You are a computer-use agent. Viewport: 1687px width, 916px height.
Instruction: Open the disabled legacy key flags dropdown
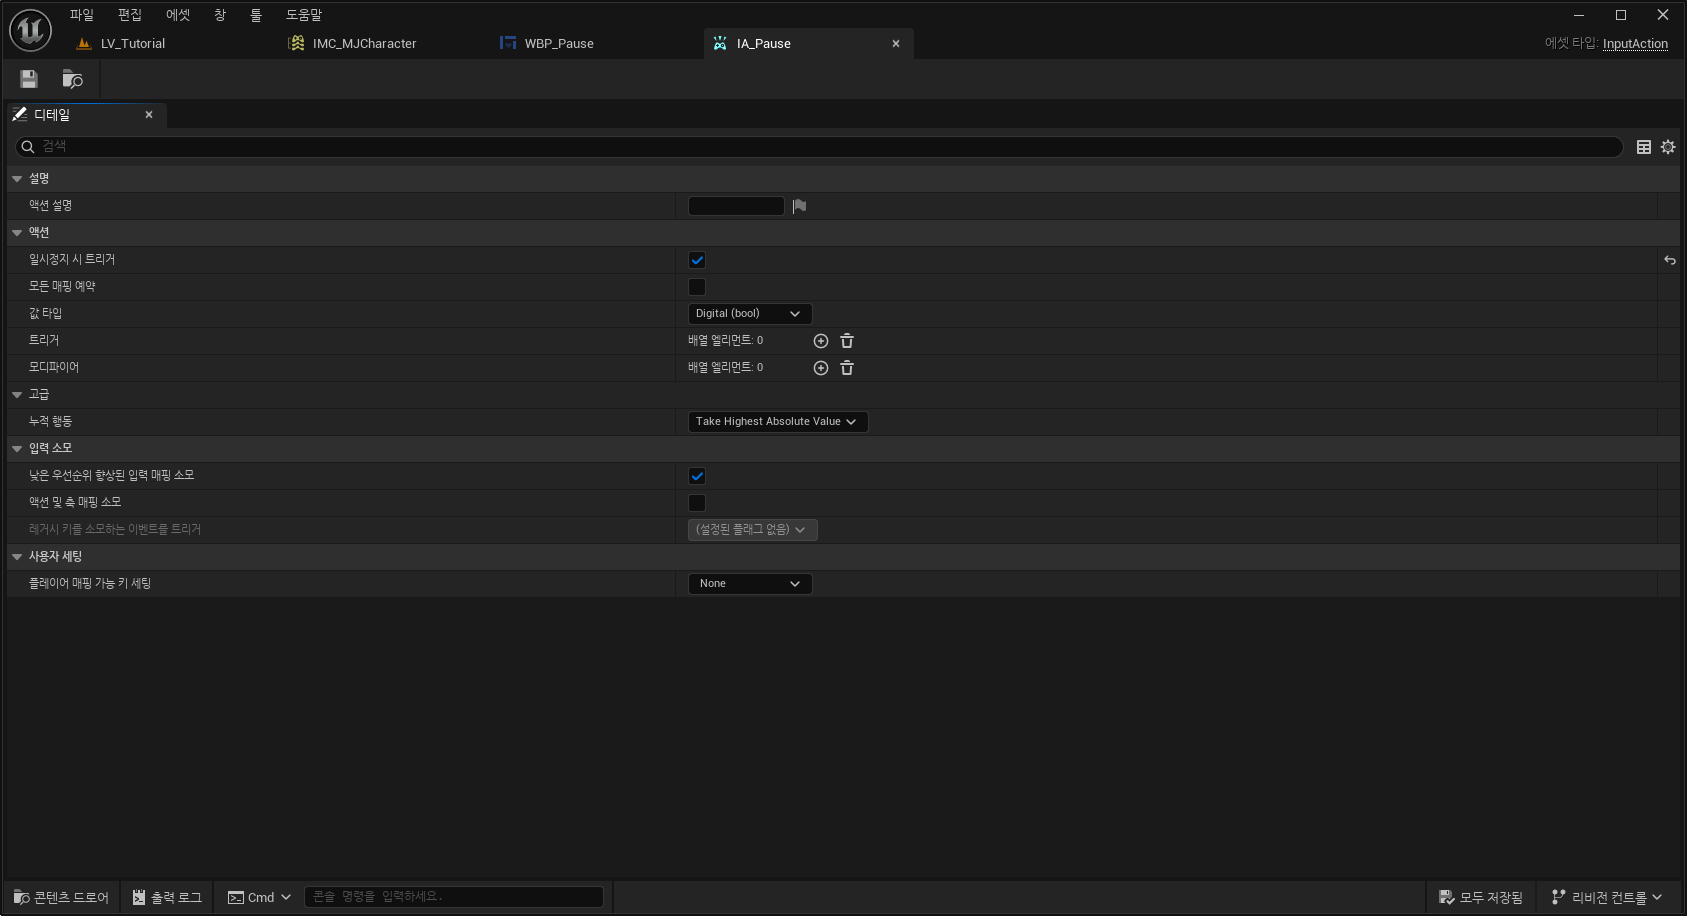(752, 530)
